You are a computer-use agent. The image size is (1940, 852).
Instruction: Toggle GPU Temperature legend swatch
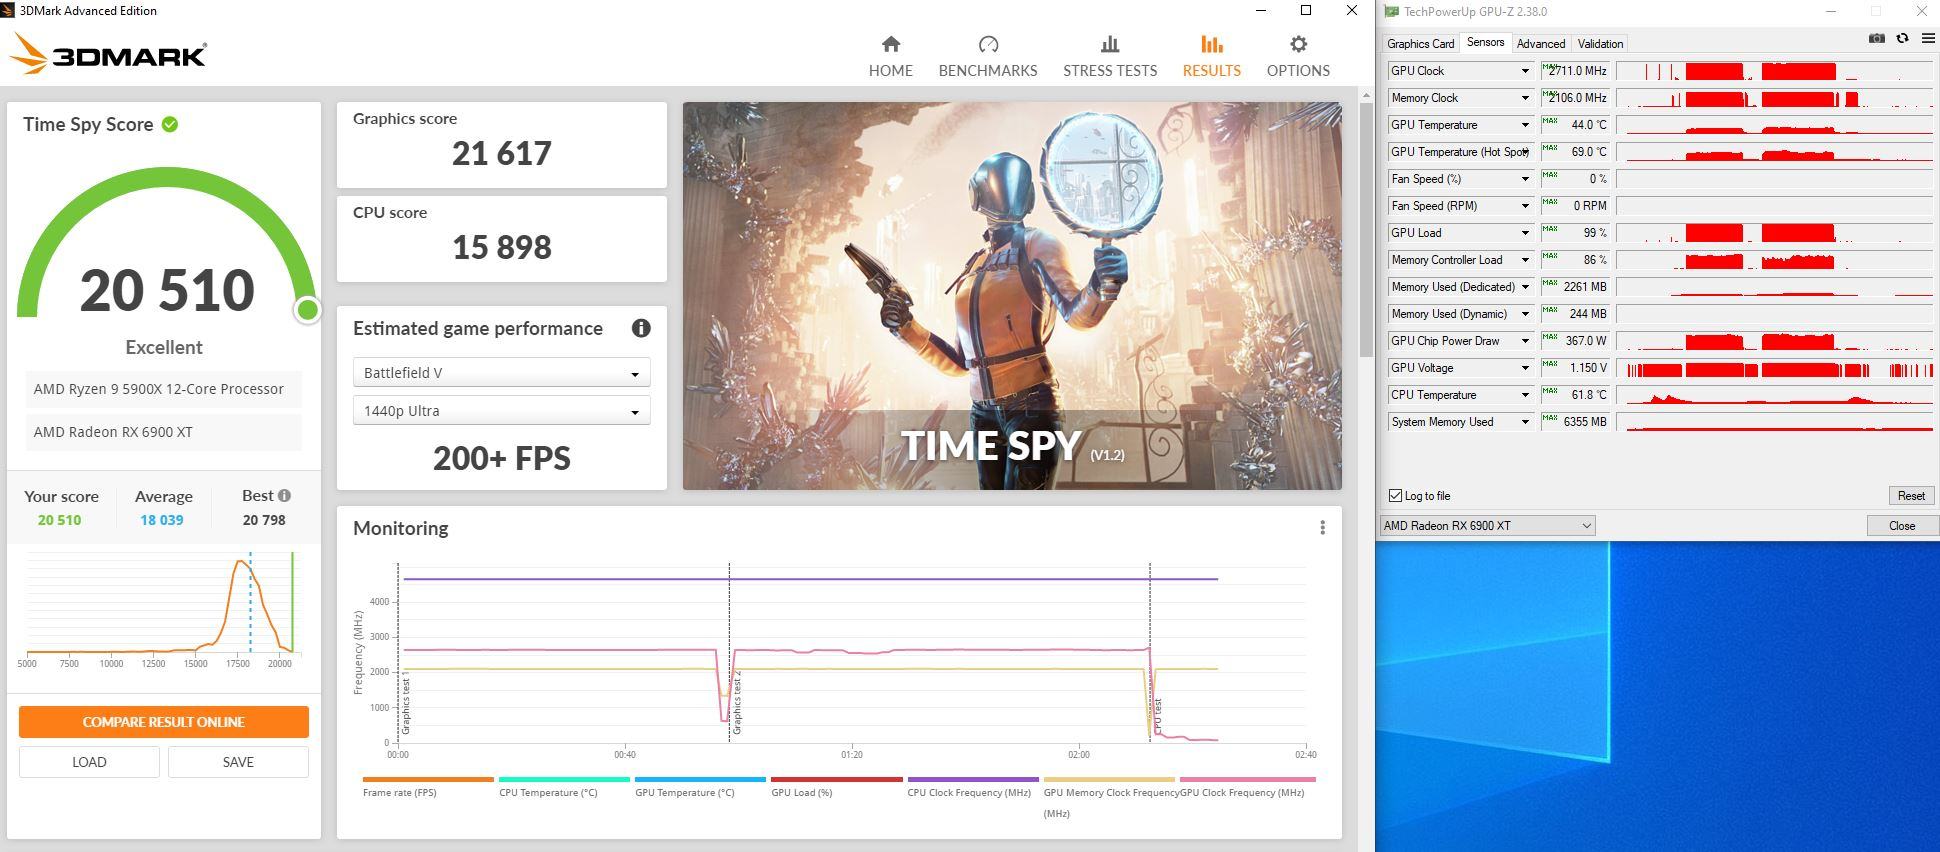click(x=700, y=779)
